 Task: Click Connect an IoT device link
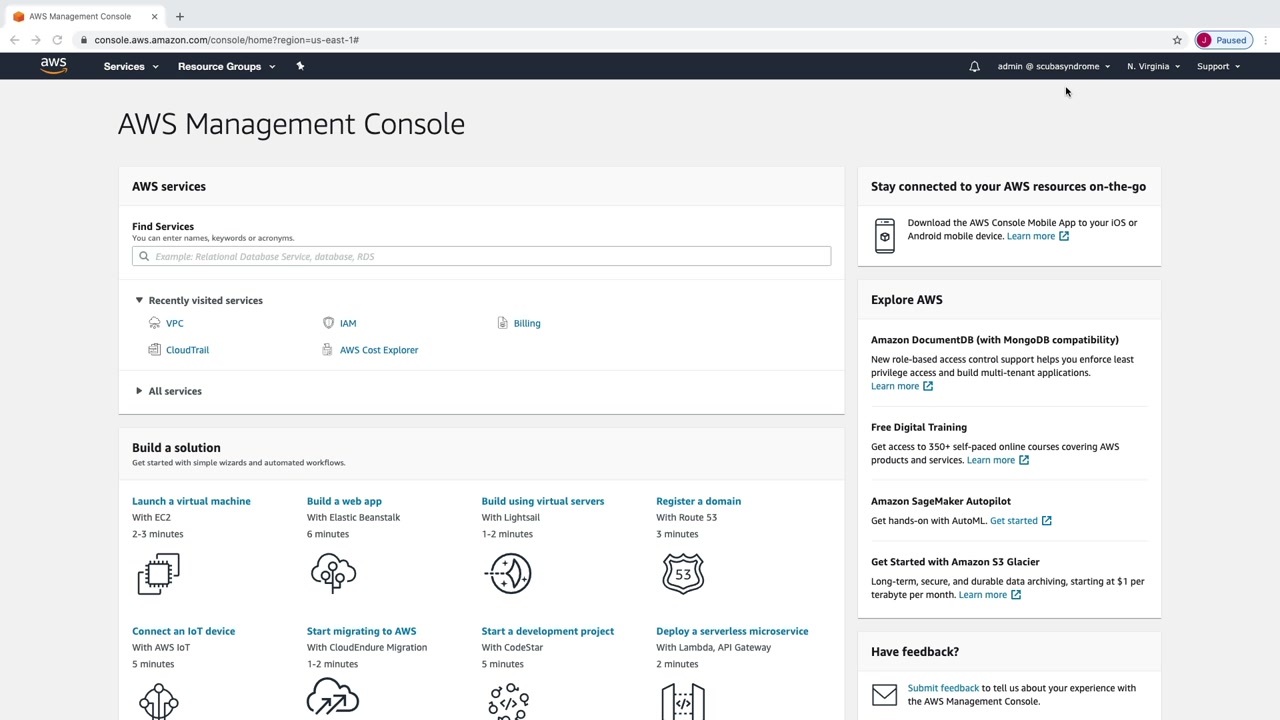183,631
